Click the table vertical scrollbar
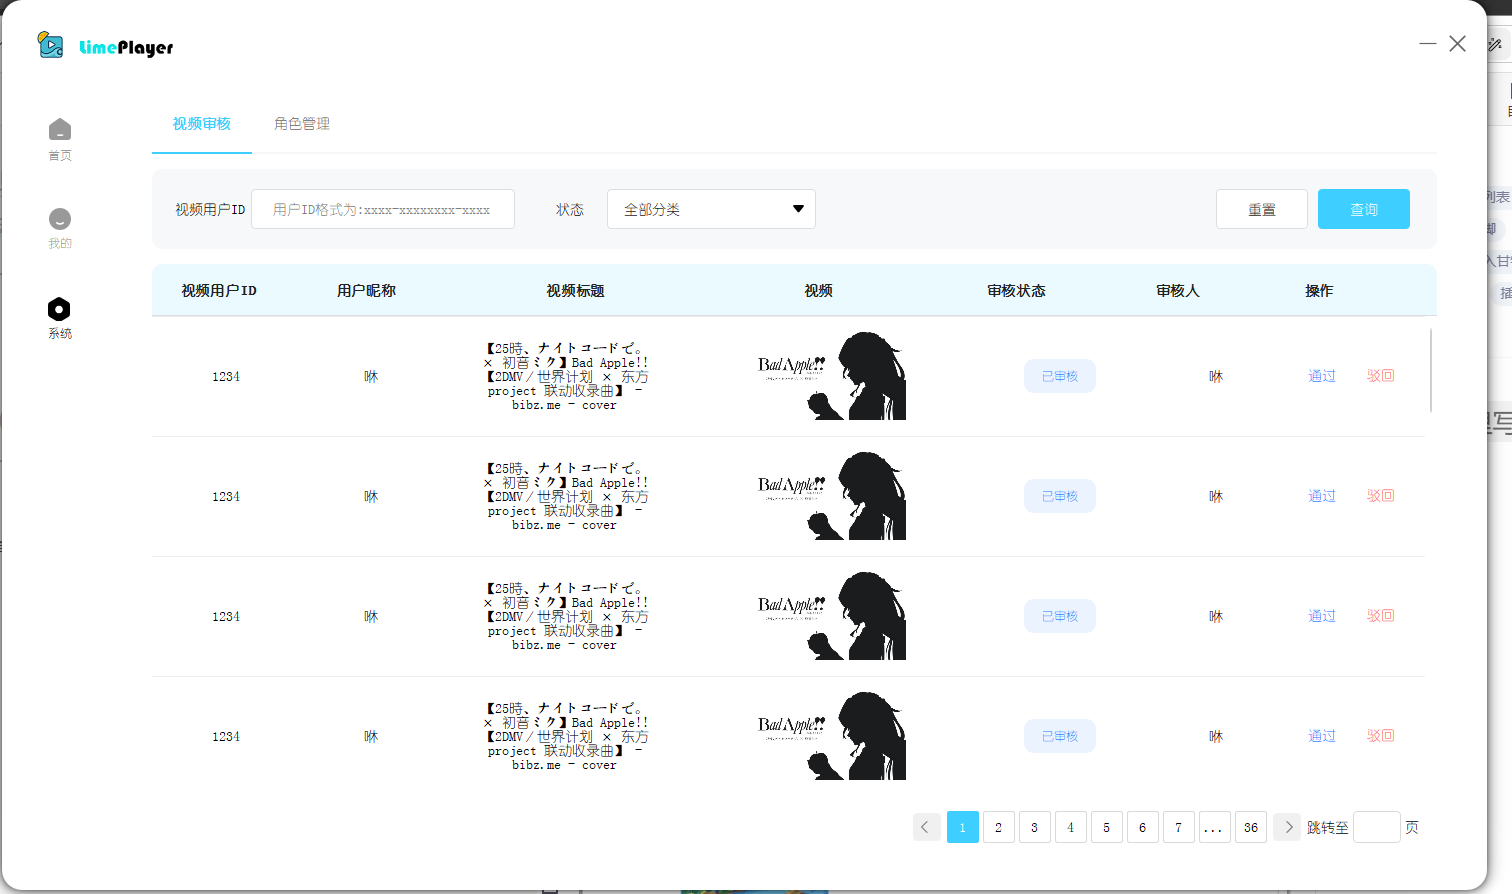Image resolution: width=1512 pixels, height=894 pixels. pyautogui.click(x=1431, y=370)
